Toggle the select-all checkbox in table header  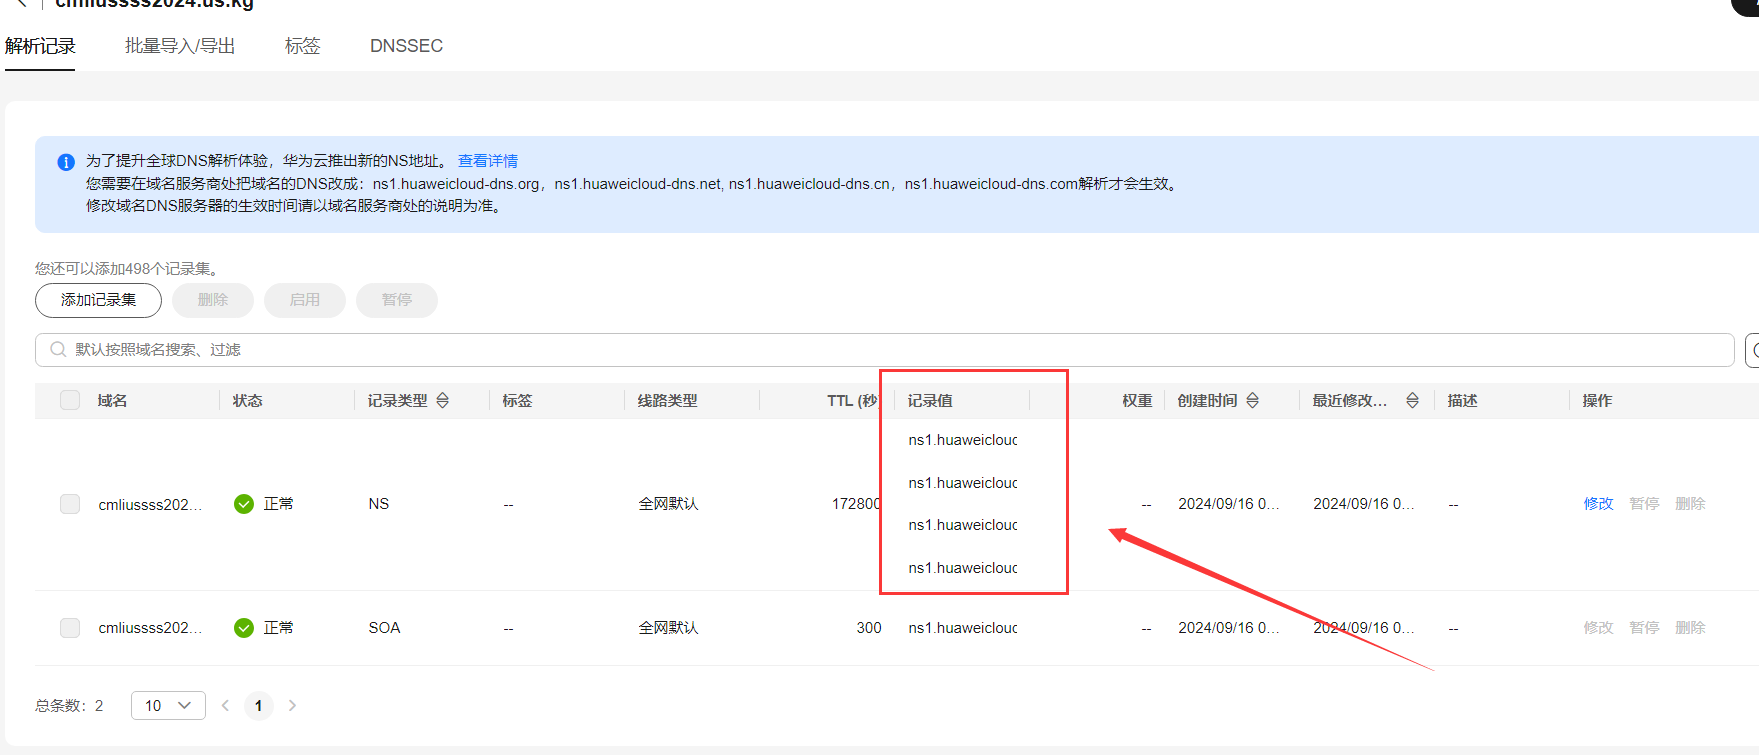pos(70,400)
